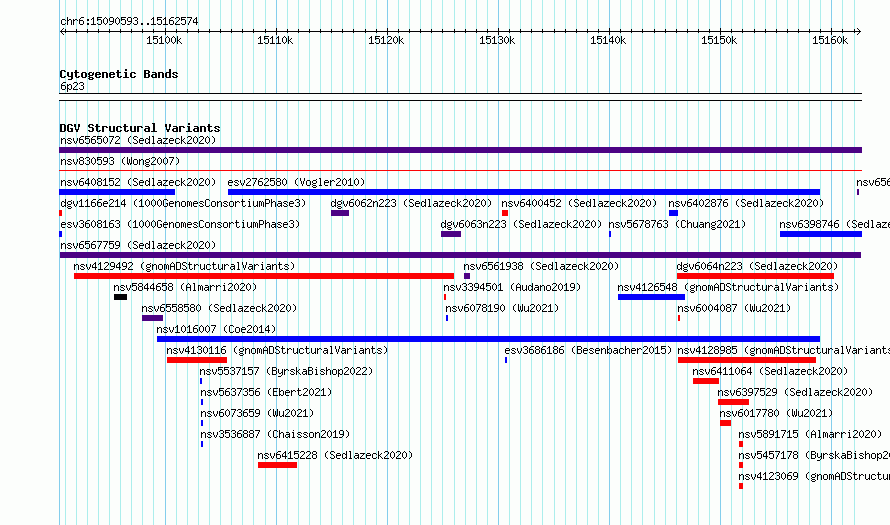
Task: Click the nsv6561938 small purple block
Action: coord(467,276)
